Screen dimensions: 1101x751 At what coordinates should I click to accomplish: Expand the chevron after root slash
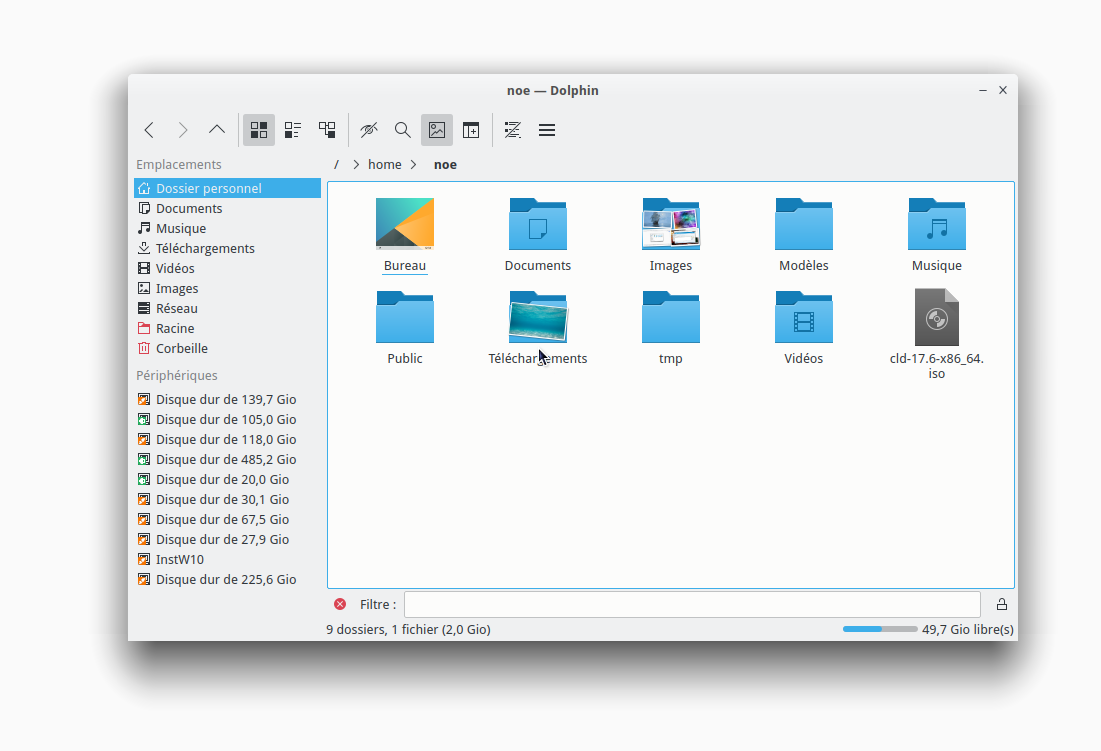tap(356, 165)
